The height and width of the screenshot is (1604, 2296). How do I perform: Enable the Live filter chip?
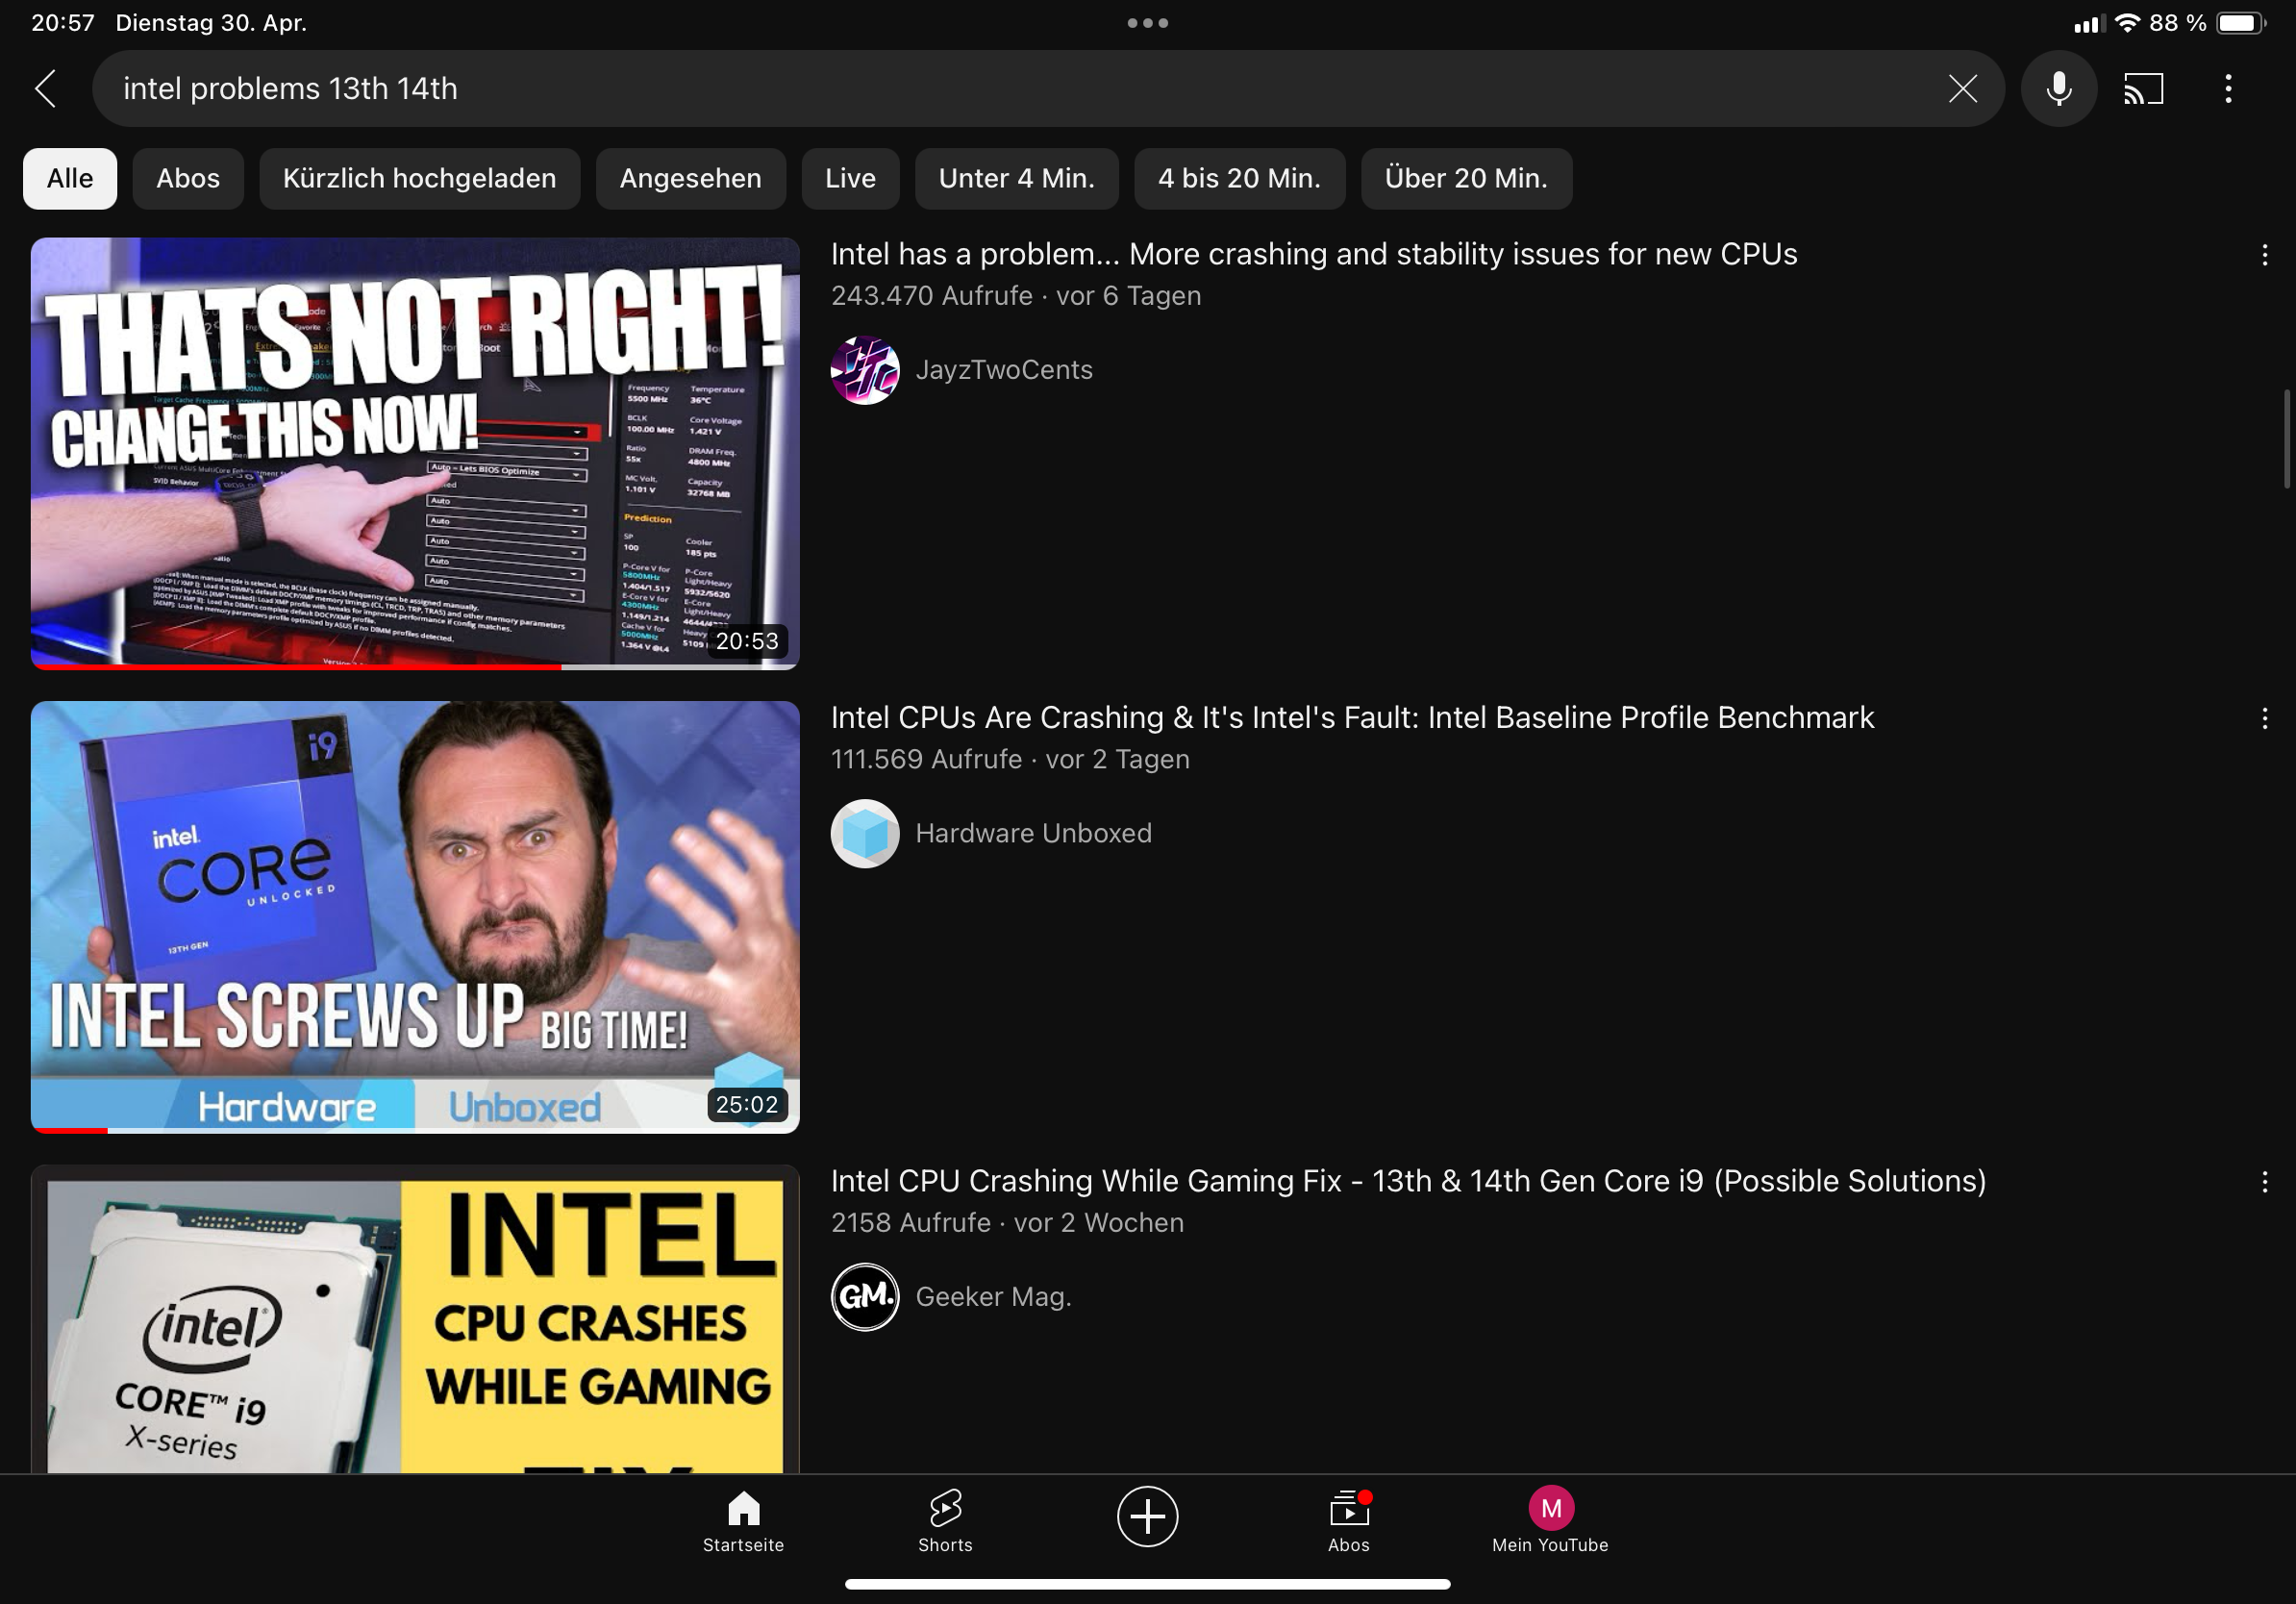[x=850, y=179]
